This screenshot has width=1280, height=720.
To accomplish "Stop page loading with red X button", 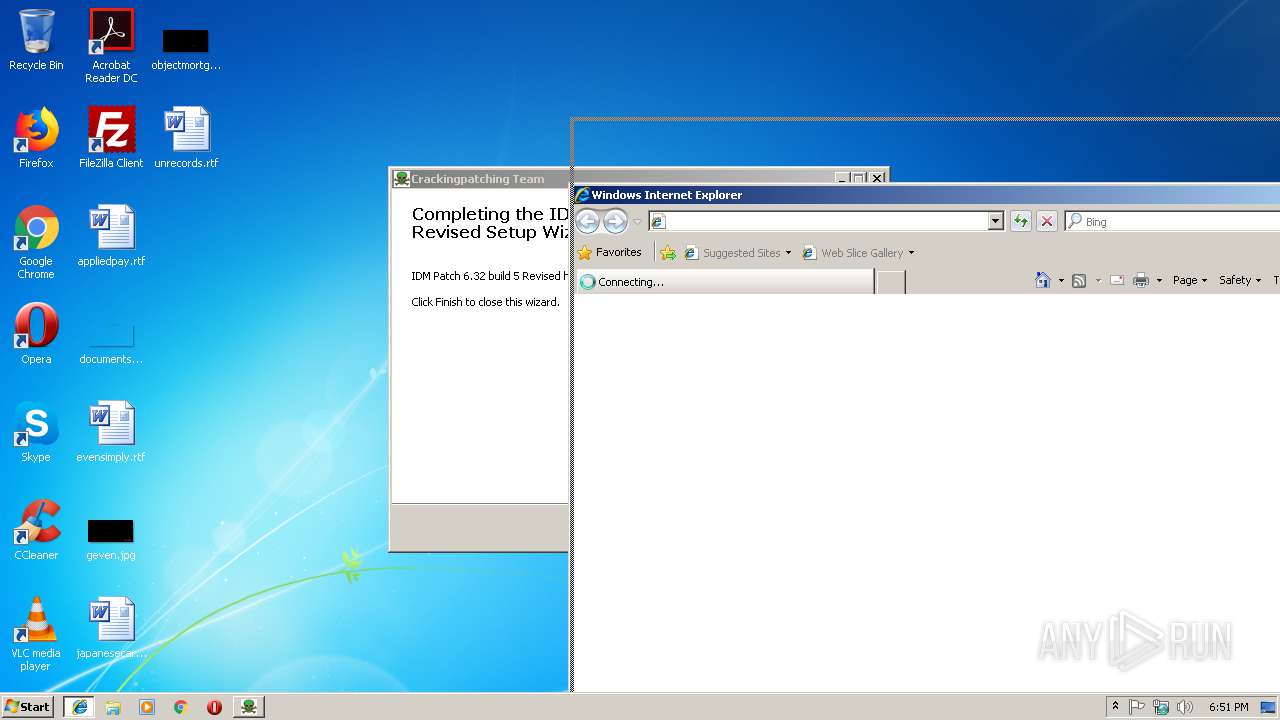I will [x=1046, y=221].
